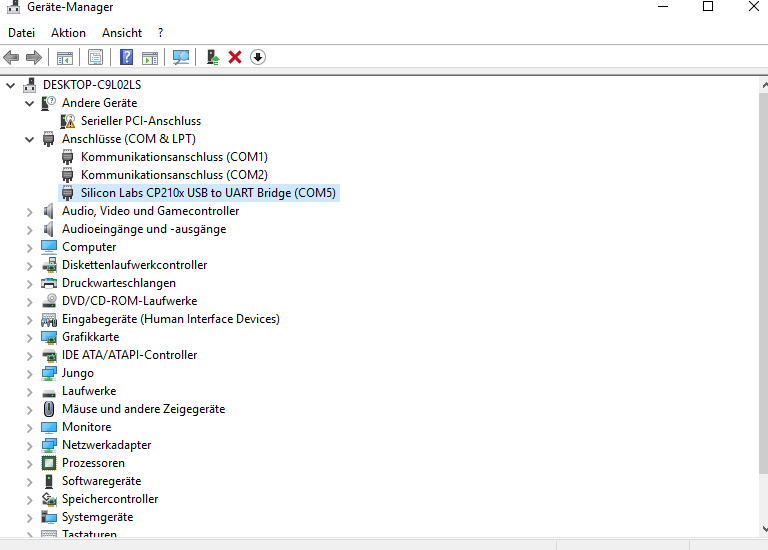Toggle the console tree pane icon

[x=65, y=57]
